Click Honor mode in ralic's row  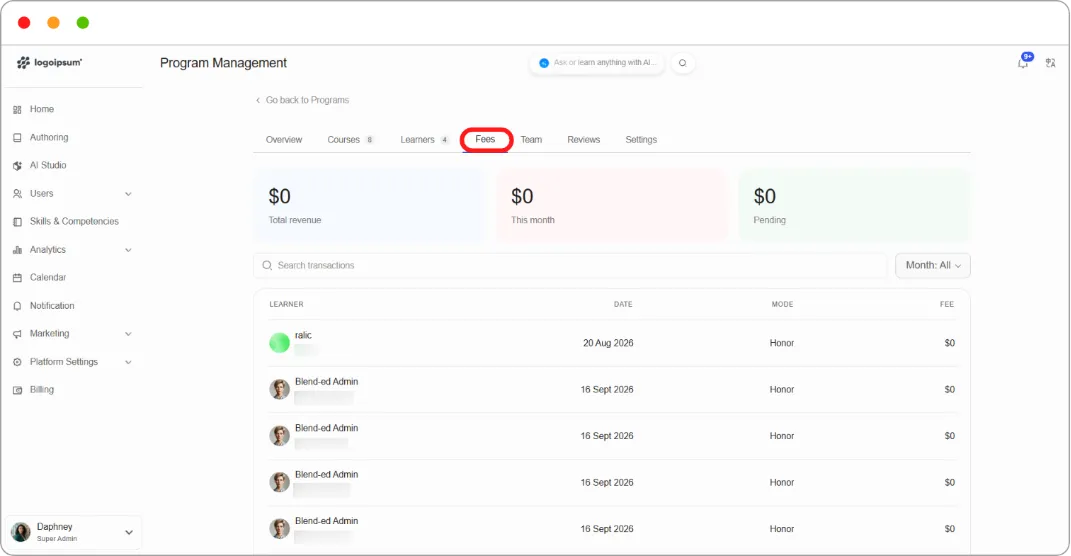click(781, 343)
